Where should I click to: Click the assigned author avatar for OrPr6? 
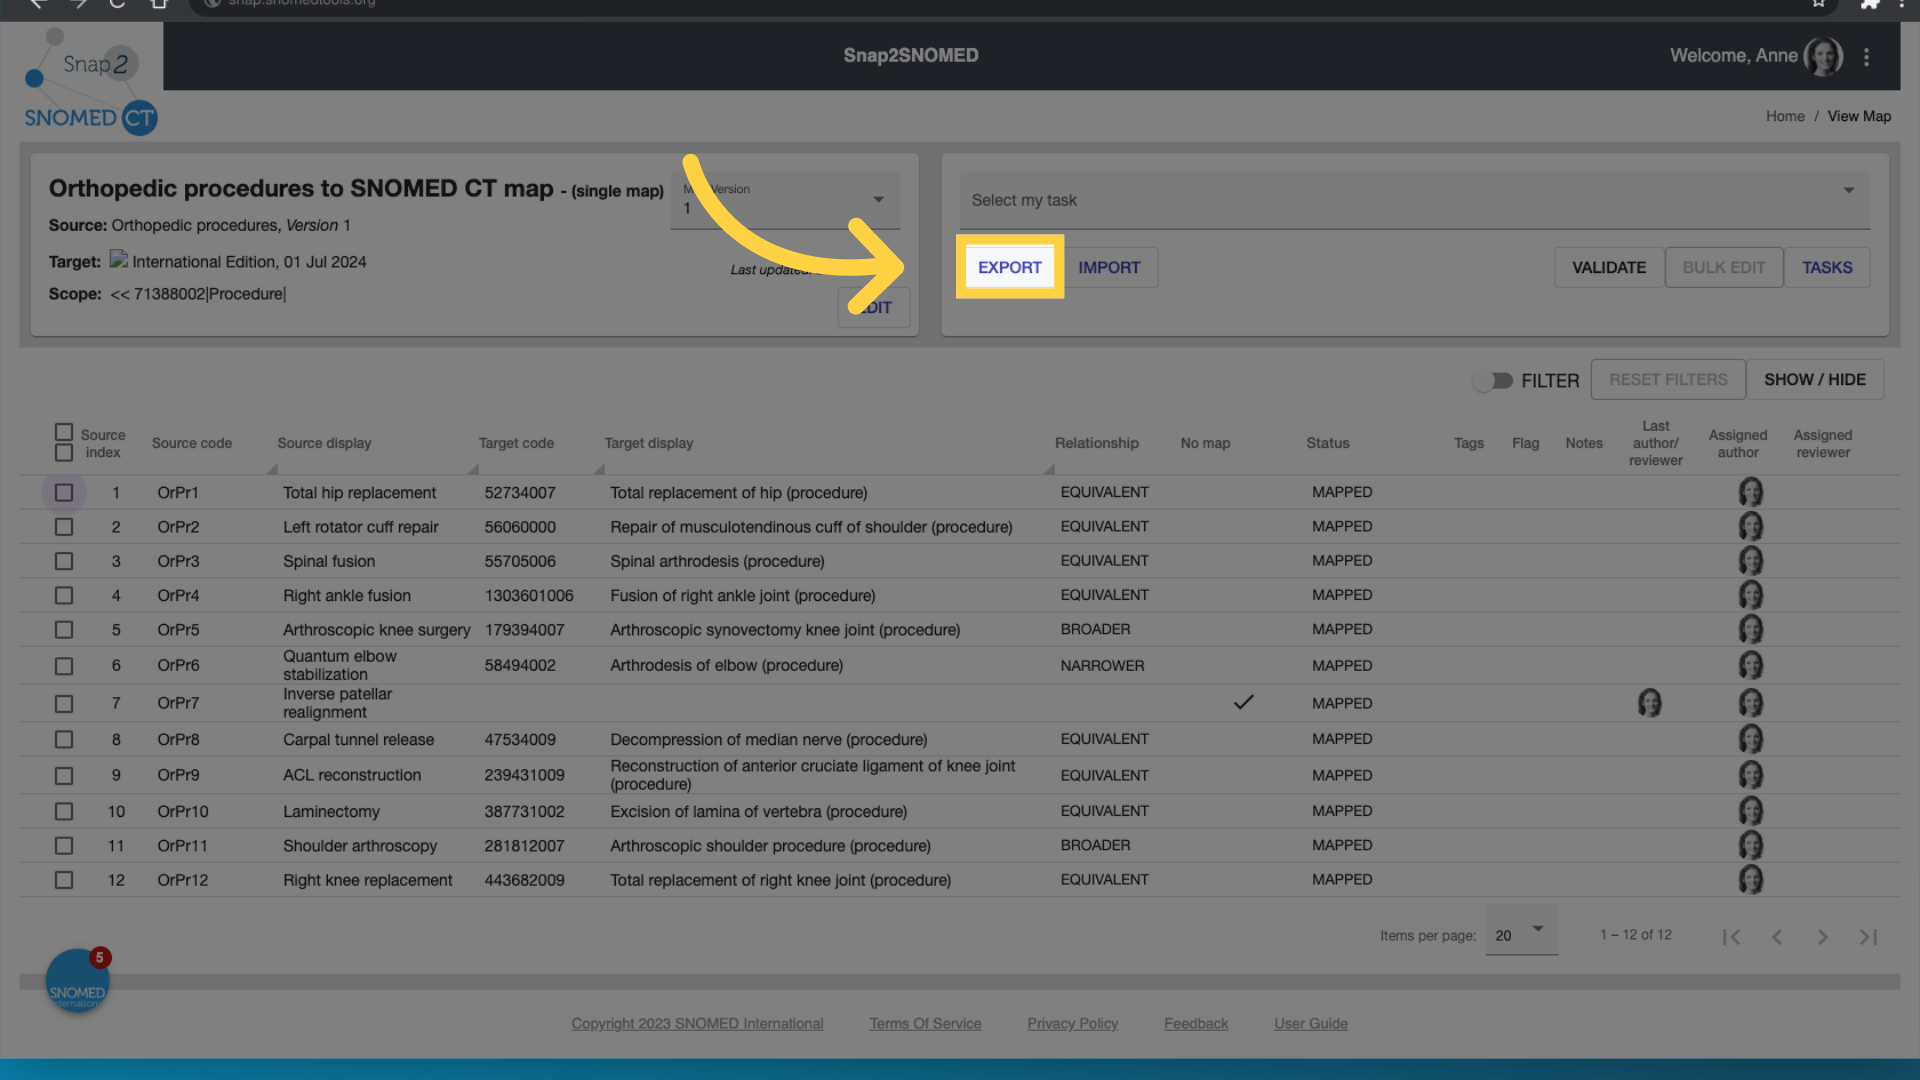coord(1750,665)
